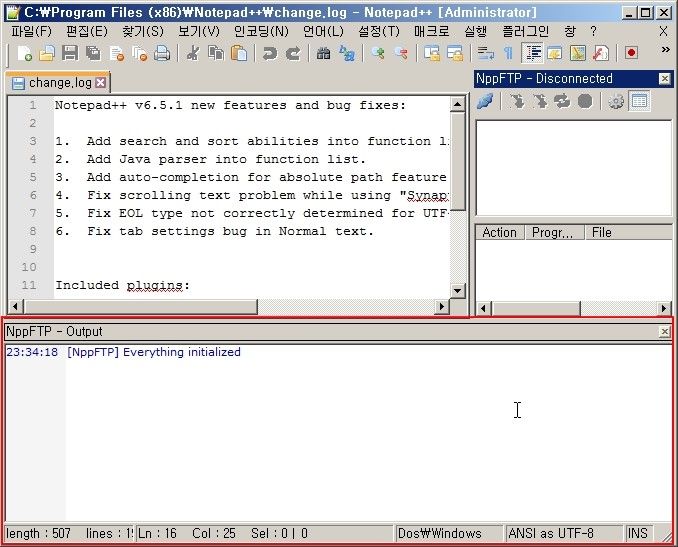
Task: Click the File column header
Action: [629, 233]
